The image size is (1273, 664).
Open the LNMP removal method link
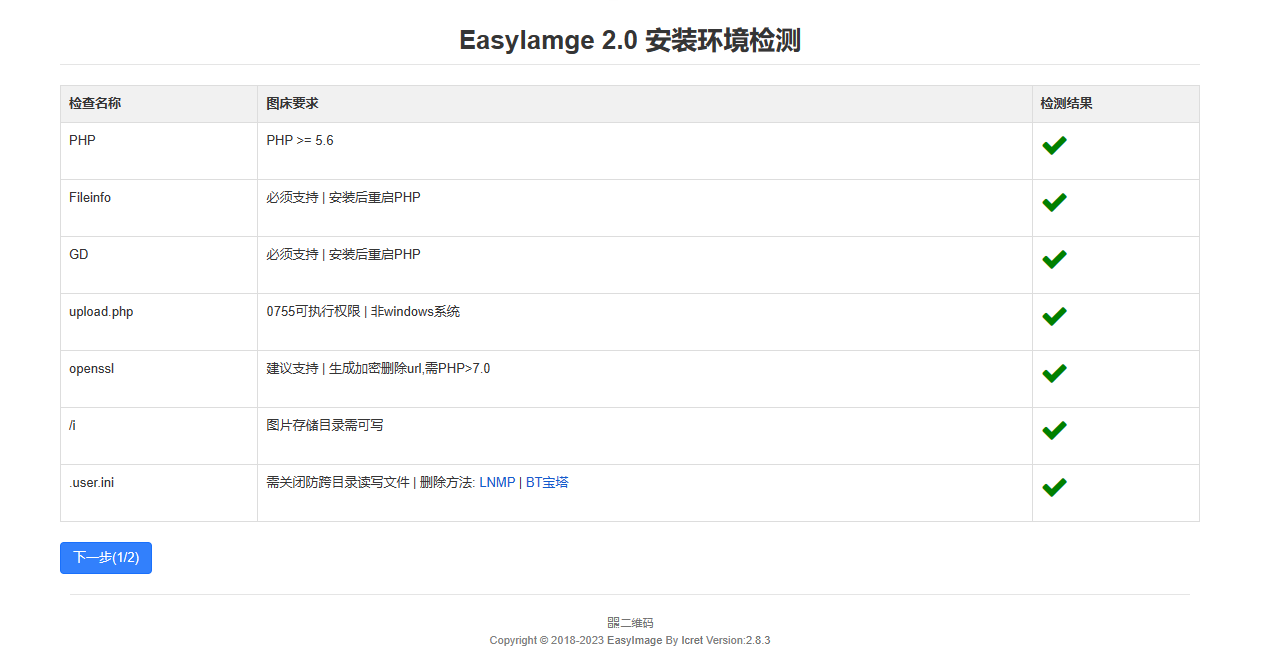(497, 482)
